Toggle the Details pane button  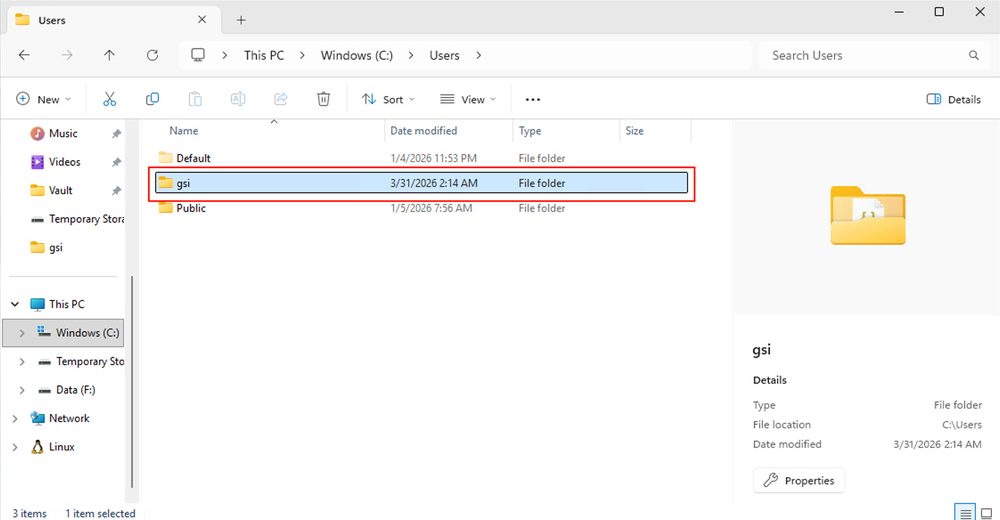click(x=953, y=99)
